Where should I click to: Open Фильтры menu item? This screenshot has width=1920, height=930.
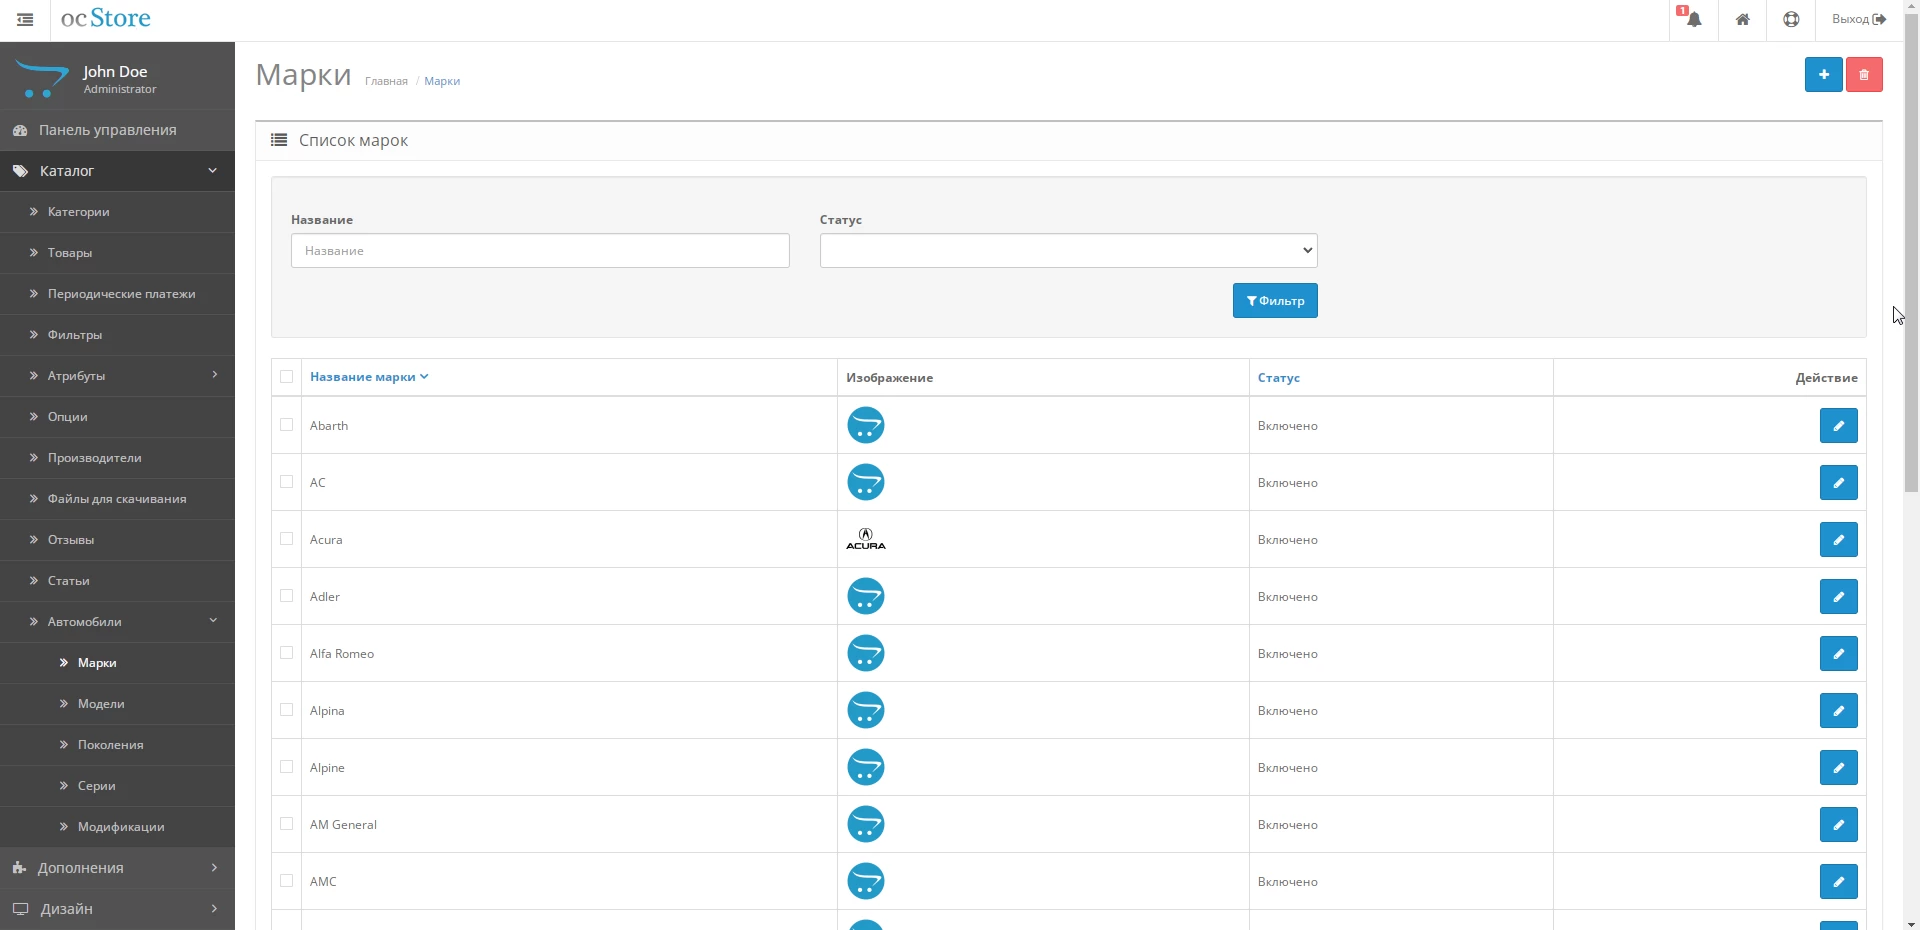[x=117, y=335]
